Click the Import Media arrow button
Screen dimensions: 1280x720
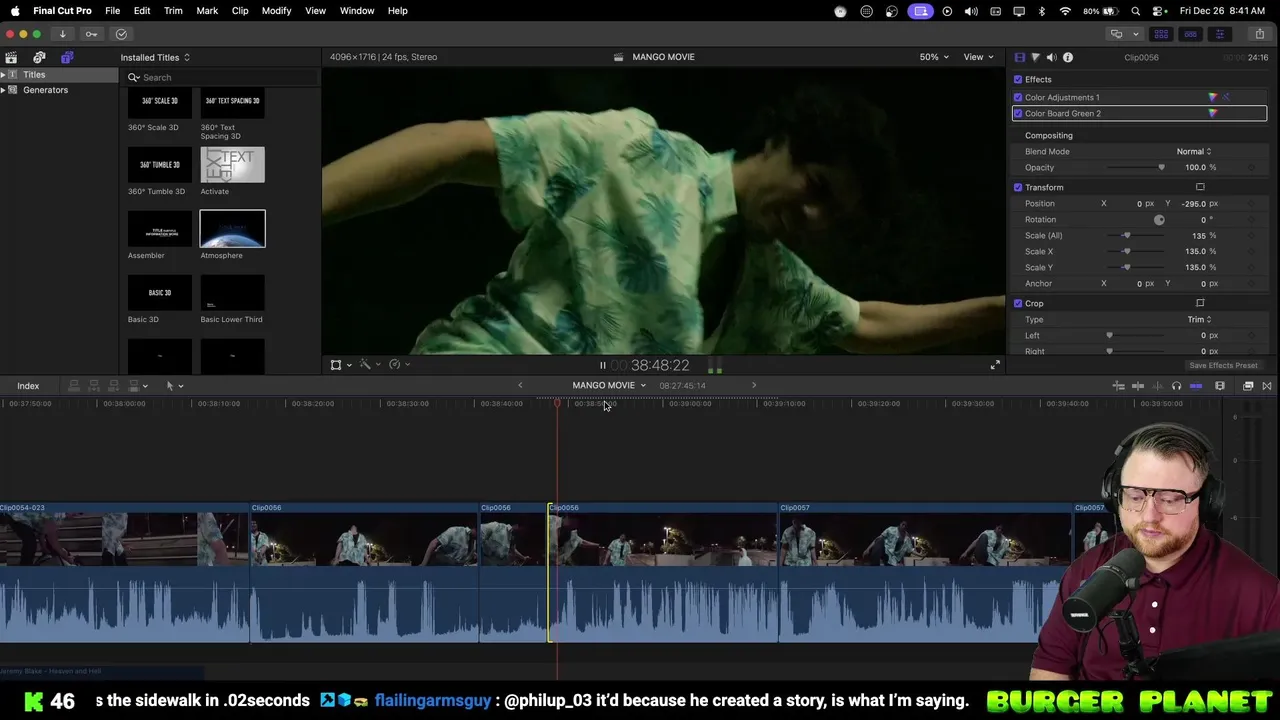coord(62,34)
